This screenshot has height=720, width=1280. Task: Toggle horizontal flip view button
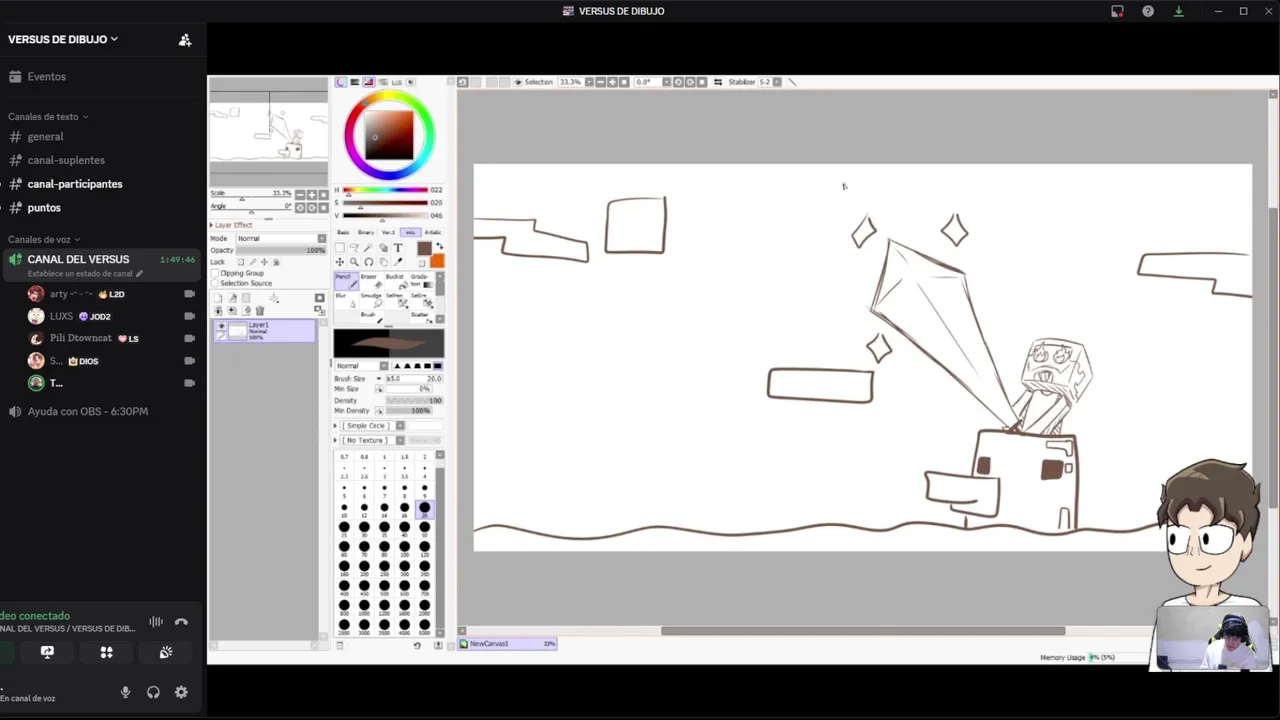point(718,82)
